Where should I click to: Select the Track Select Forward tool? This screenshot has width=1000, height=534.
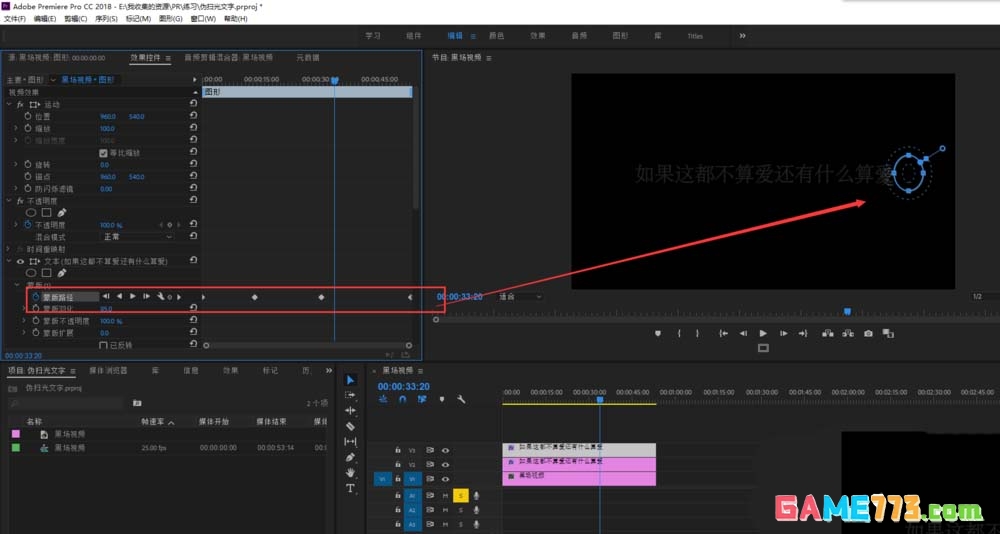pyautogui.click(x=350, y=395)
